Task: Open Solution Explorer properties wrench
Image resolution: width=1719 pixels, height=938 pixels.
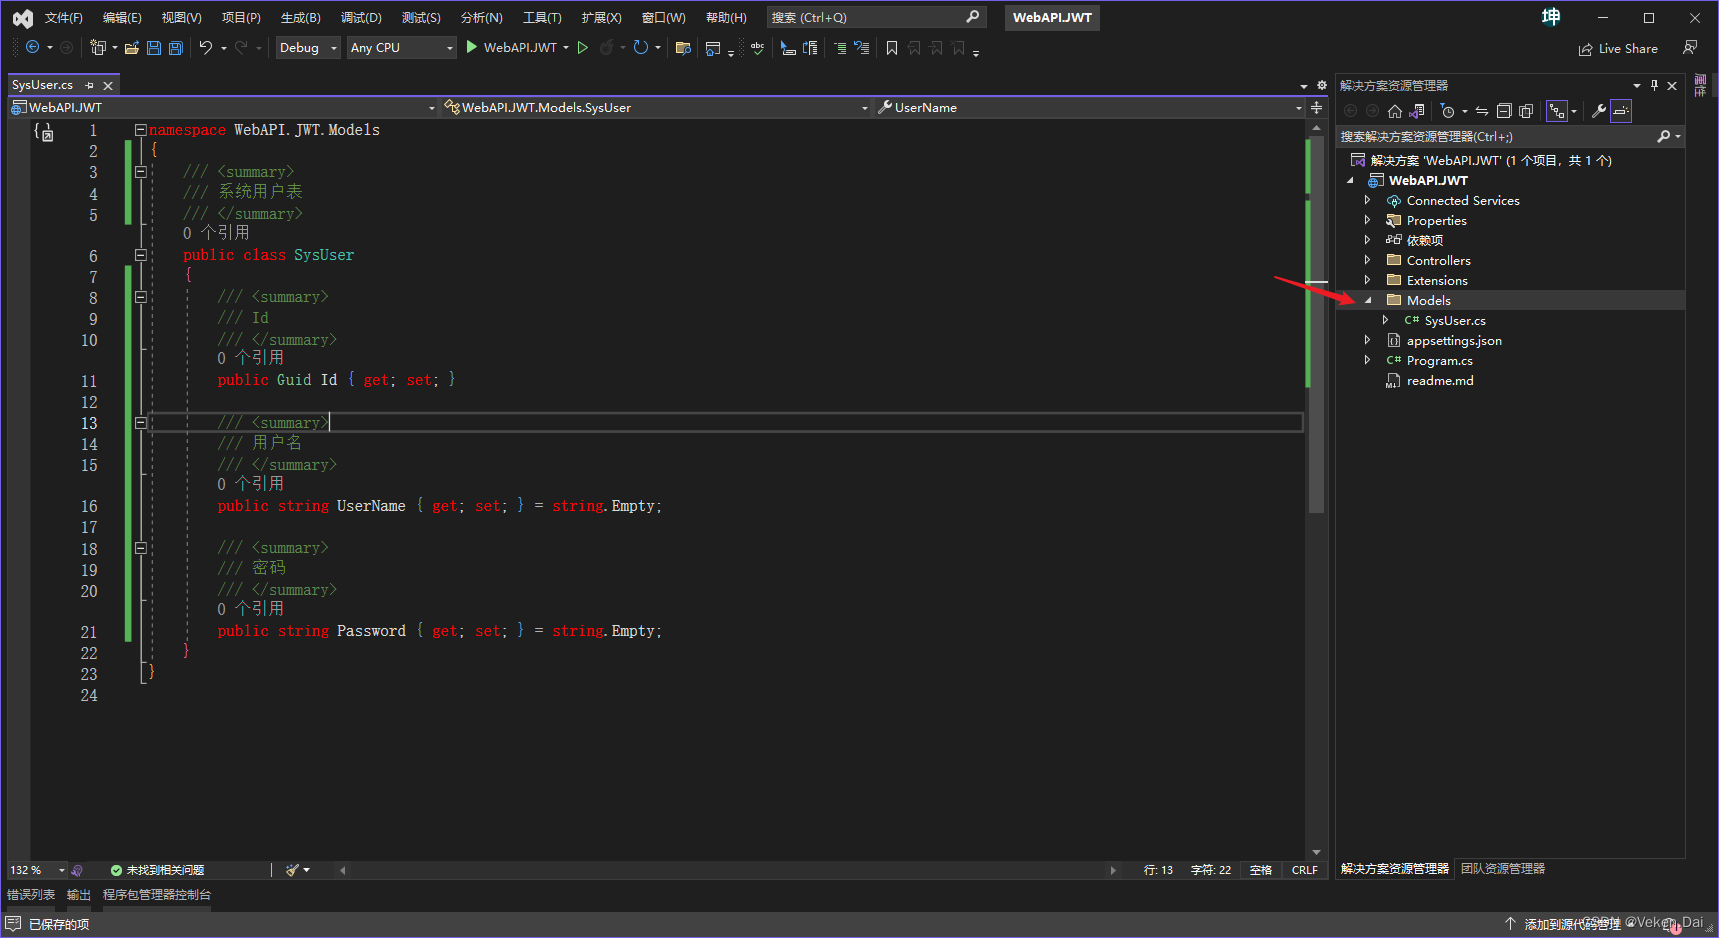Action: coord(1599,111)
